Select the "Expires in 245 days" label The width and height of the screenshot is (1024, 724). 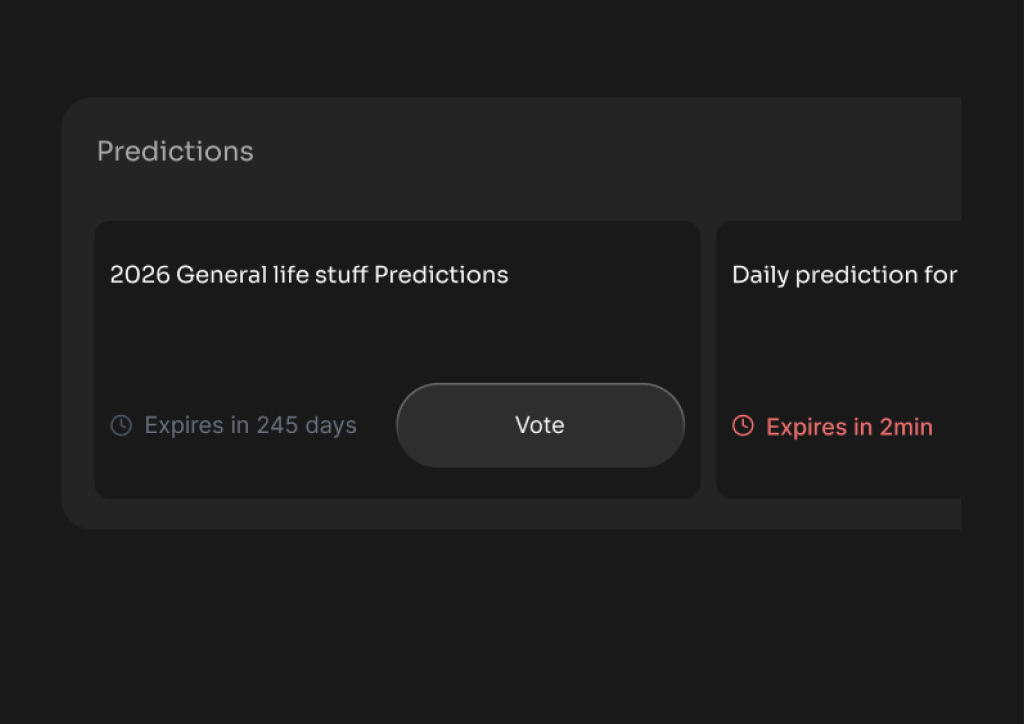click(x=250, y=426)
